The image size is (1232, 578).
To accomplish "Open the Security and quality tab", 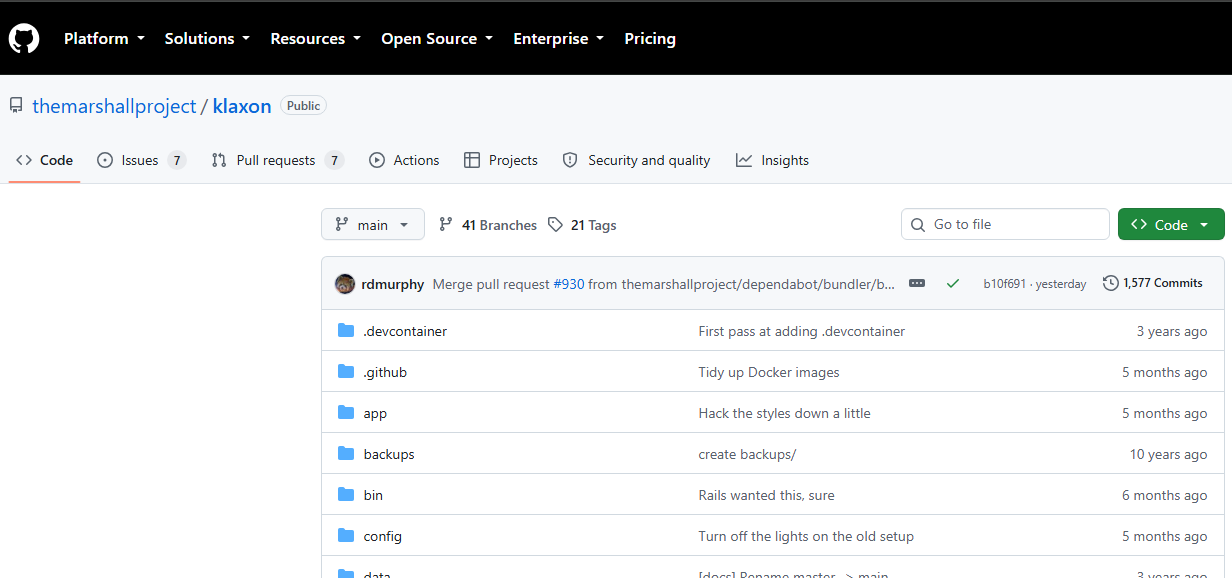I will pyautogui.click(x=636, y=160).
